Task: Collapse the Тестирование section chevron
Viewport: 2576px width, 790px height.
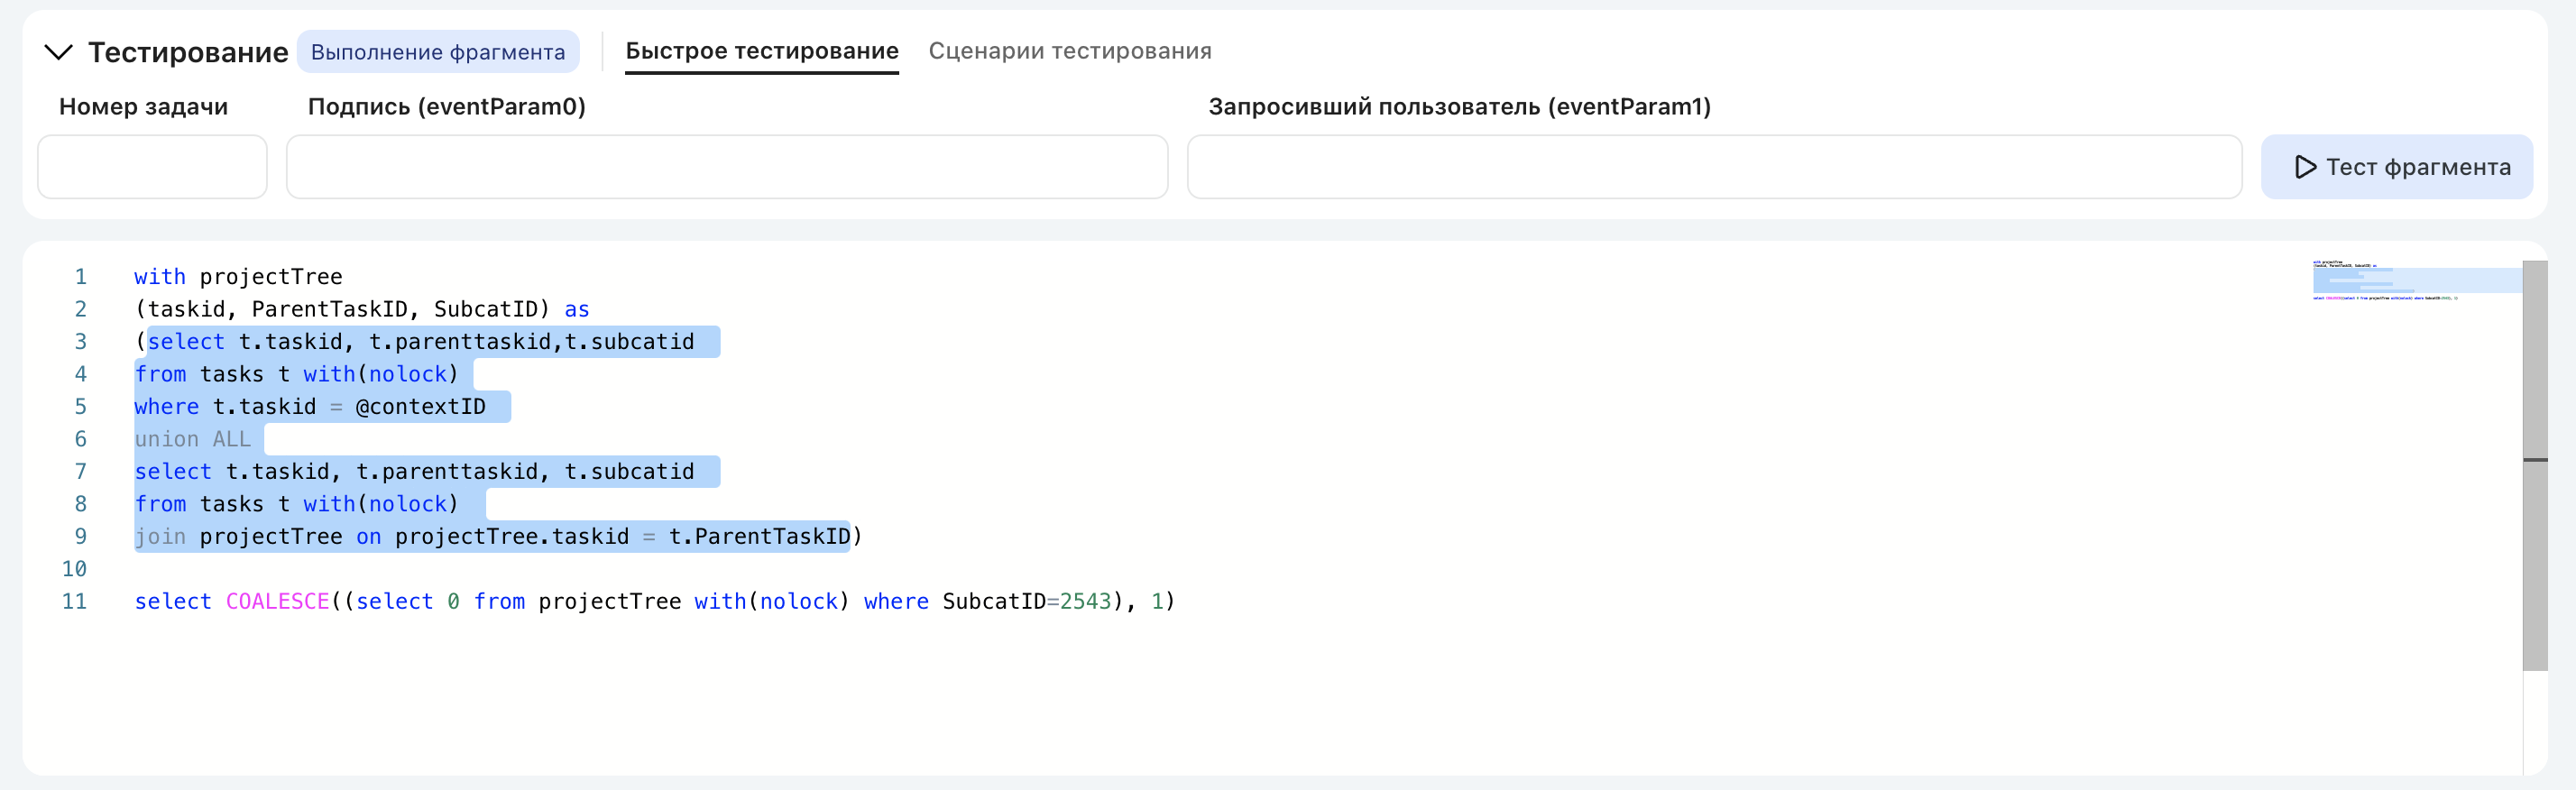Action: tap(59, 52)
